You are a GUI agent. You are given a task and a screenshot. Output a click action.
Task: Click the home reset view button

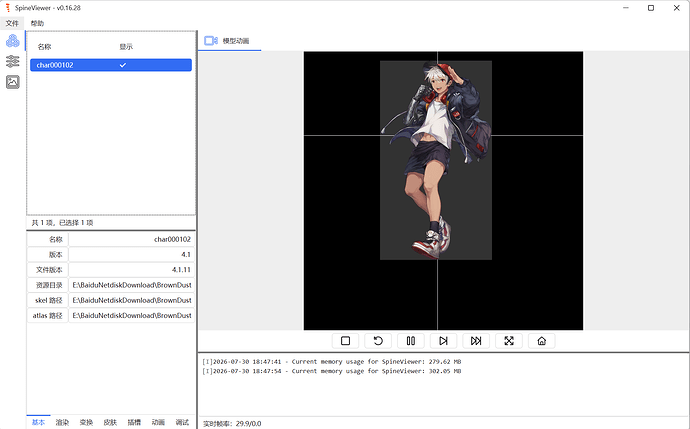[x=542, y=341]
